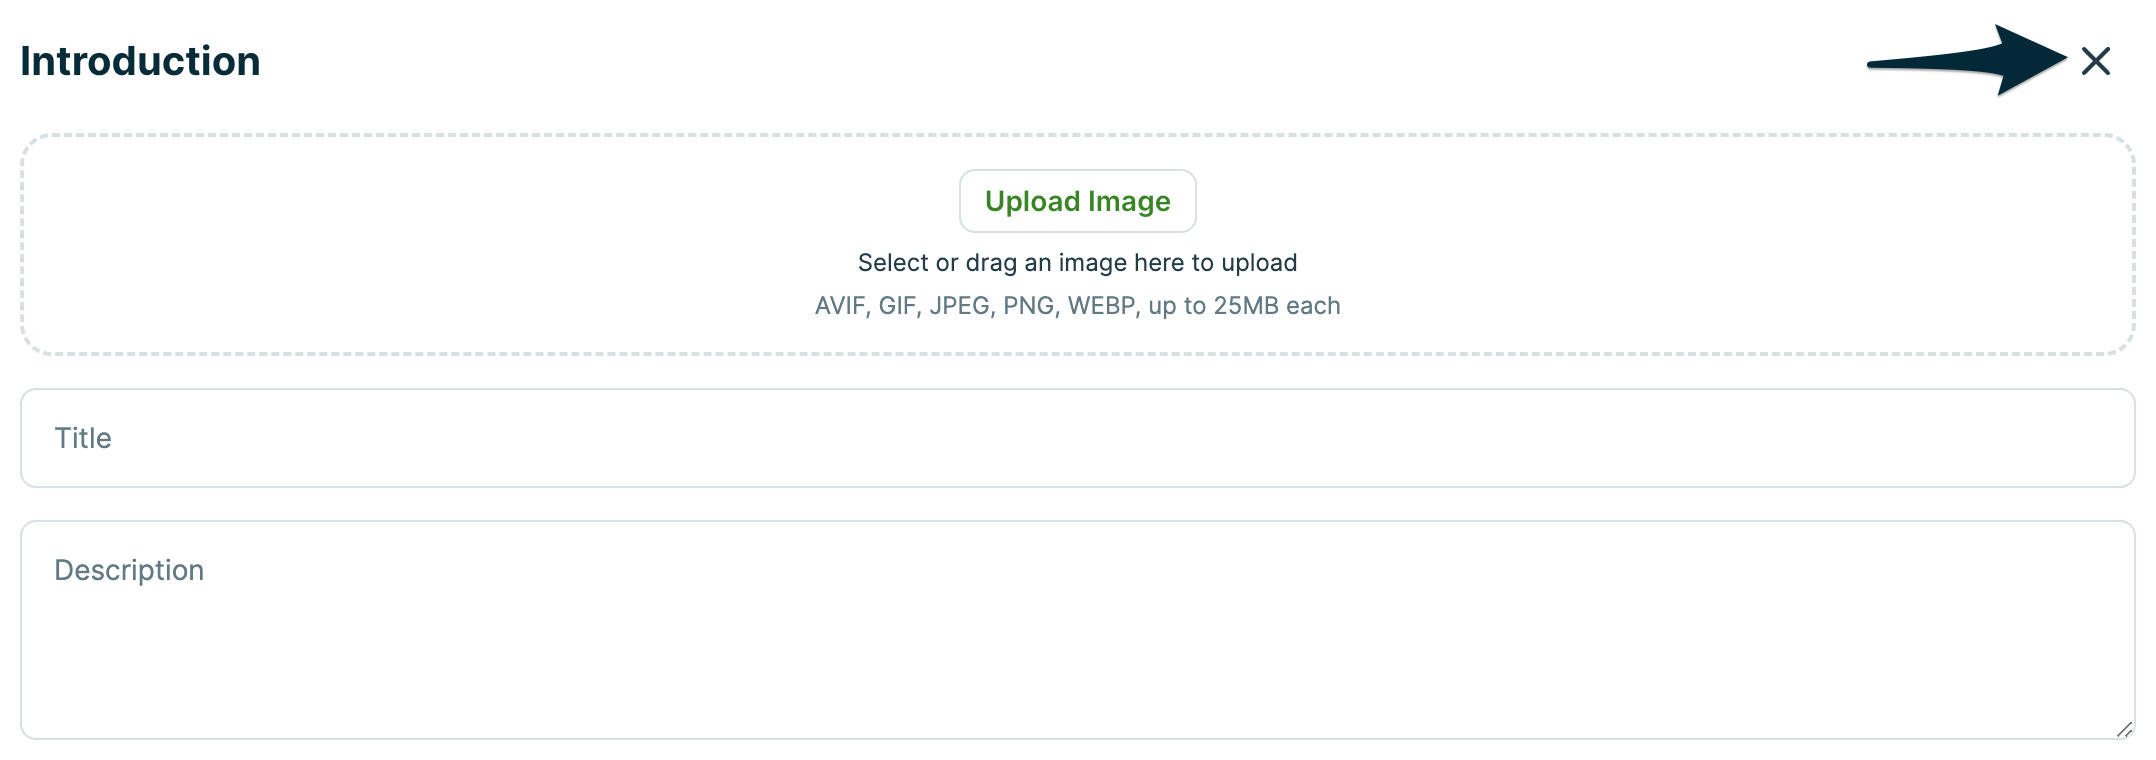Focus the Title input field
Image resolution: width=2156 pixels, height=760 pixels.
1077,438
